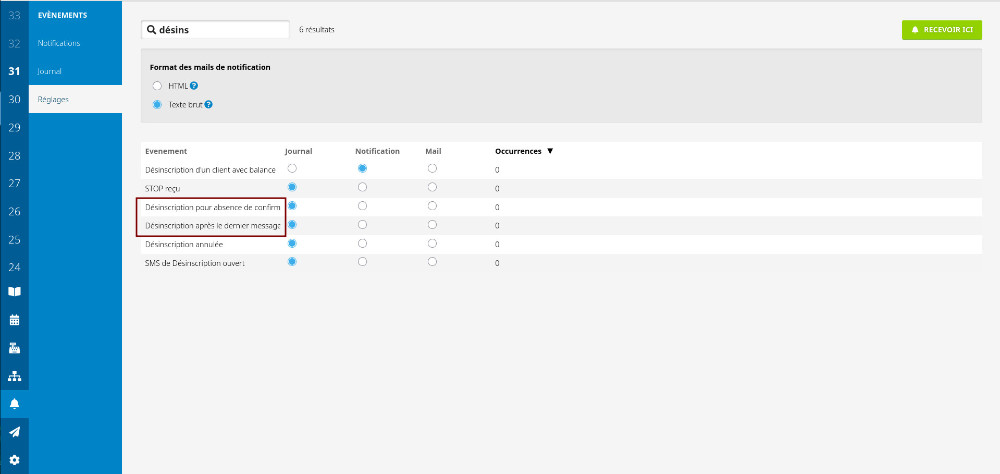1000x474 pixels.
Task: Select day 30 in the left strip
Action: point(14,100)
